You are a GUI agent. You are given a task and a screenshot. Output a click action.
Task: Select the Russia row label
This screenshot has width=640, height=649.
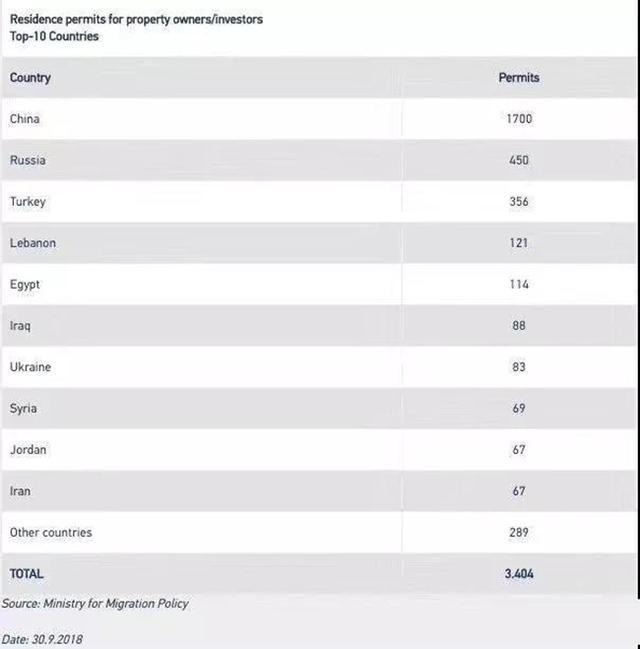click(x=28, y=160)
